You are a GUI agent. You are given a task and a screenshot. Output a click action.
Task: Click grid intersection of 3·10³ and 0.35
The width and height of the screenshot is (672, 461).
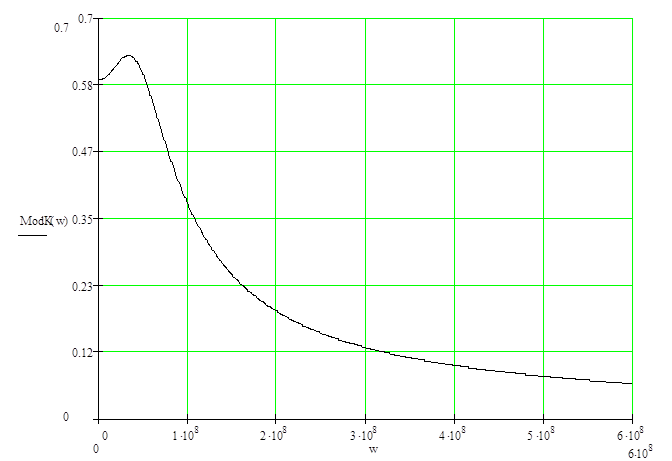point(366,218)
